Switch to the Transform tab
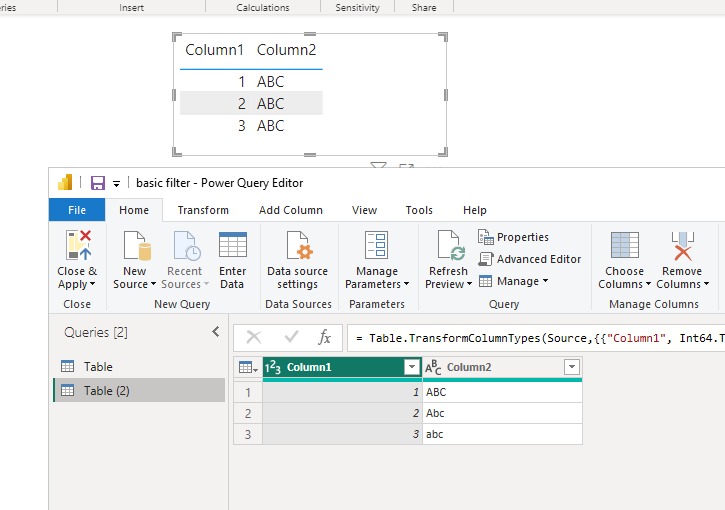Viewport: 725px width, 510px height. (203, 210)
